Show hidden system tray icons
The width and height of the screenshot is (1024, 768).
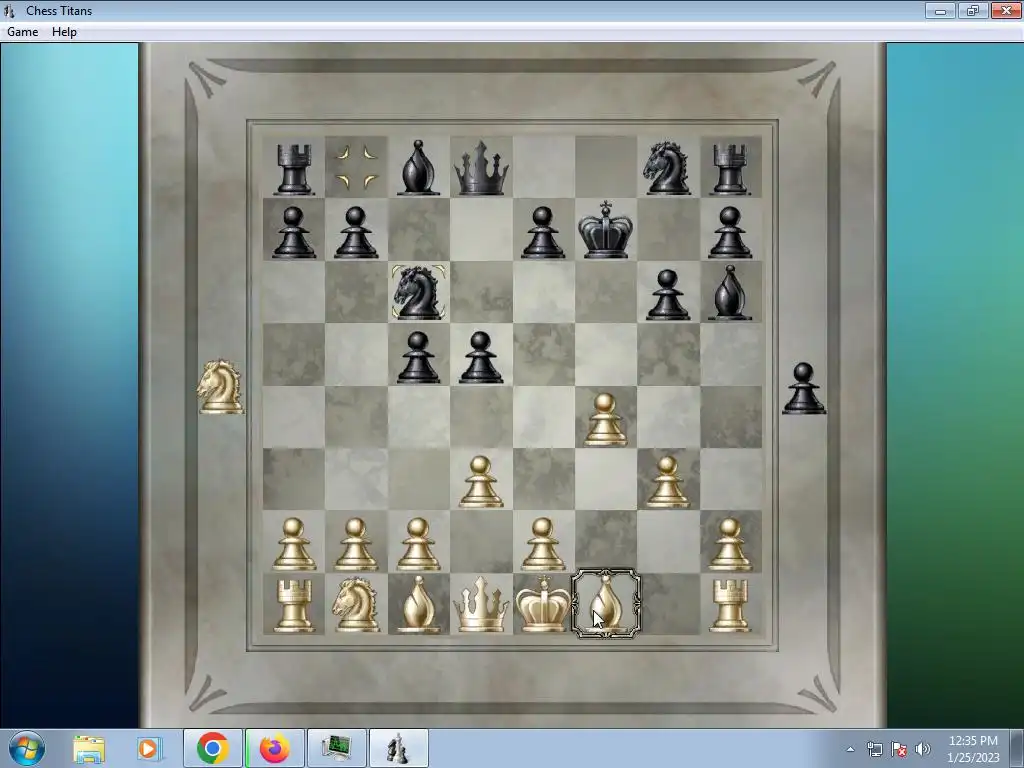point(850,749)
